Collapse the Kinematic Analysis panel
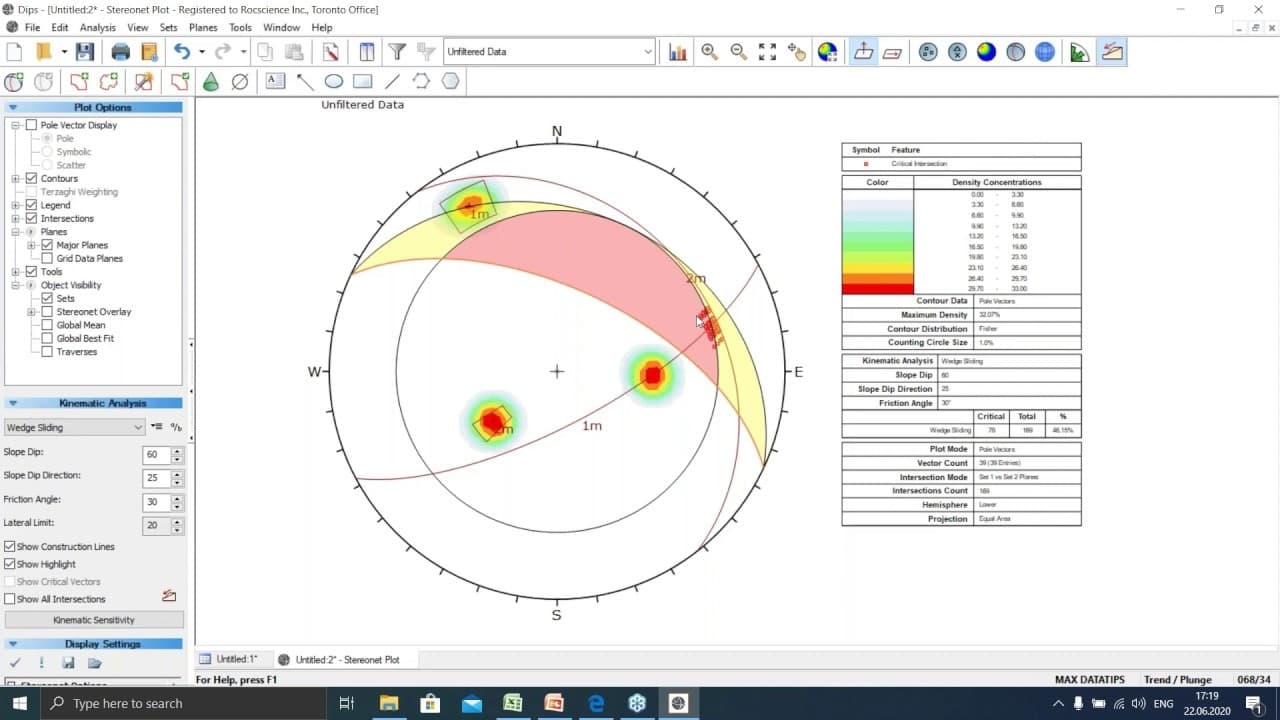Viewport: 1280px width, 720px height. [x=13, y=403]
